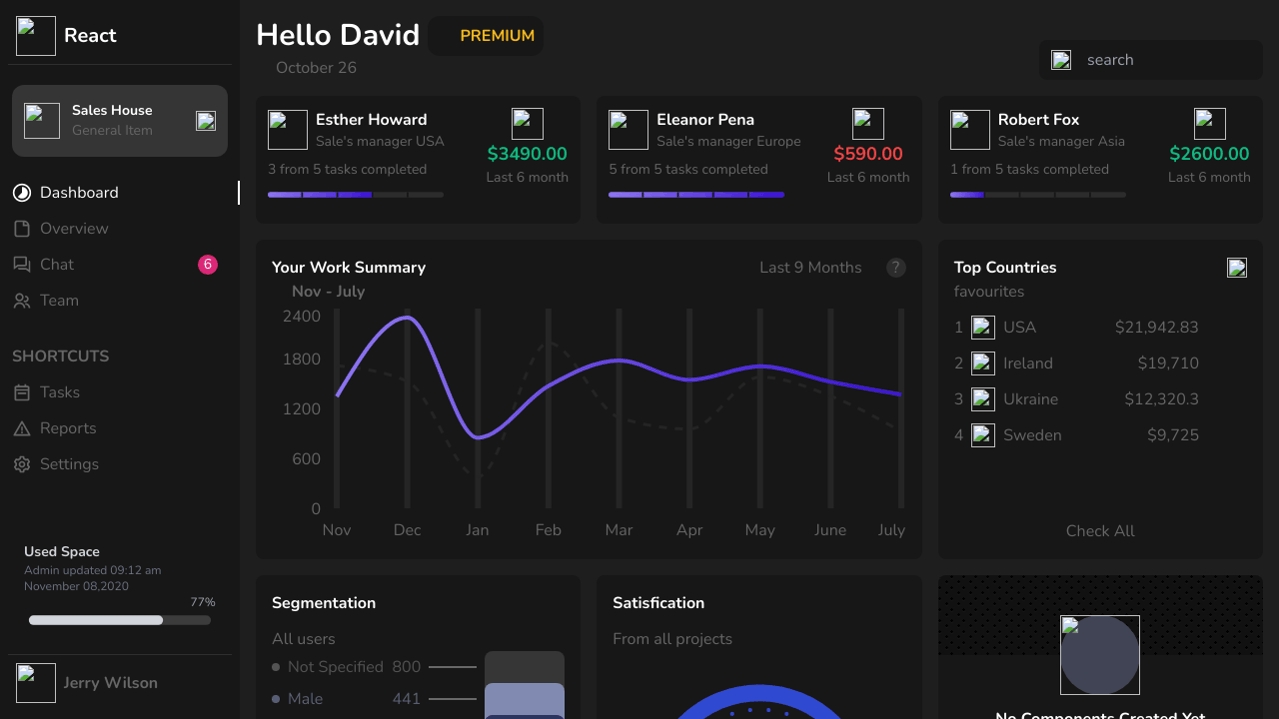
Task: Click the Settings gear icon
Action: 22,465
